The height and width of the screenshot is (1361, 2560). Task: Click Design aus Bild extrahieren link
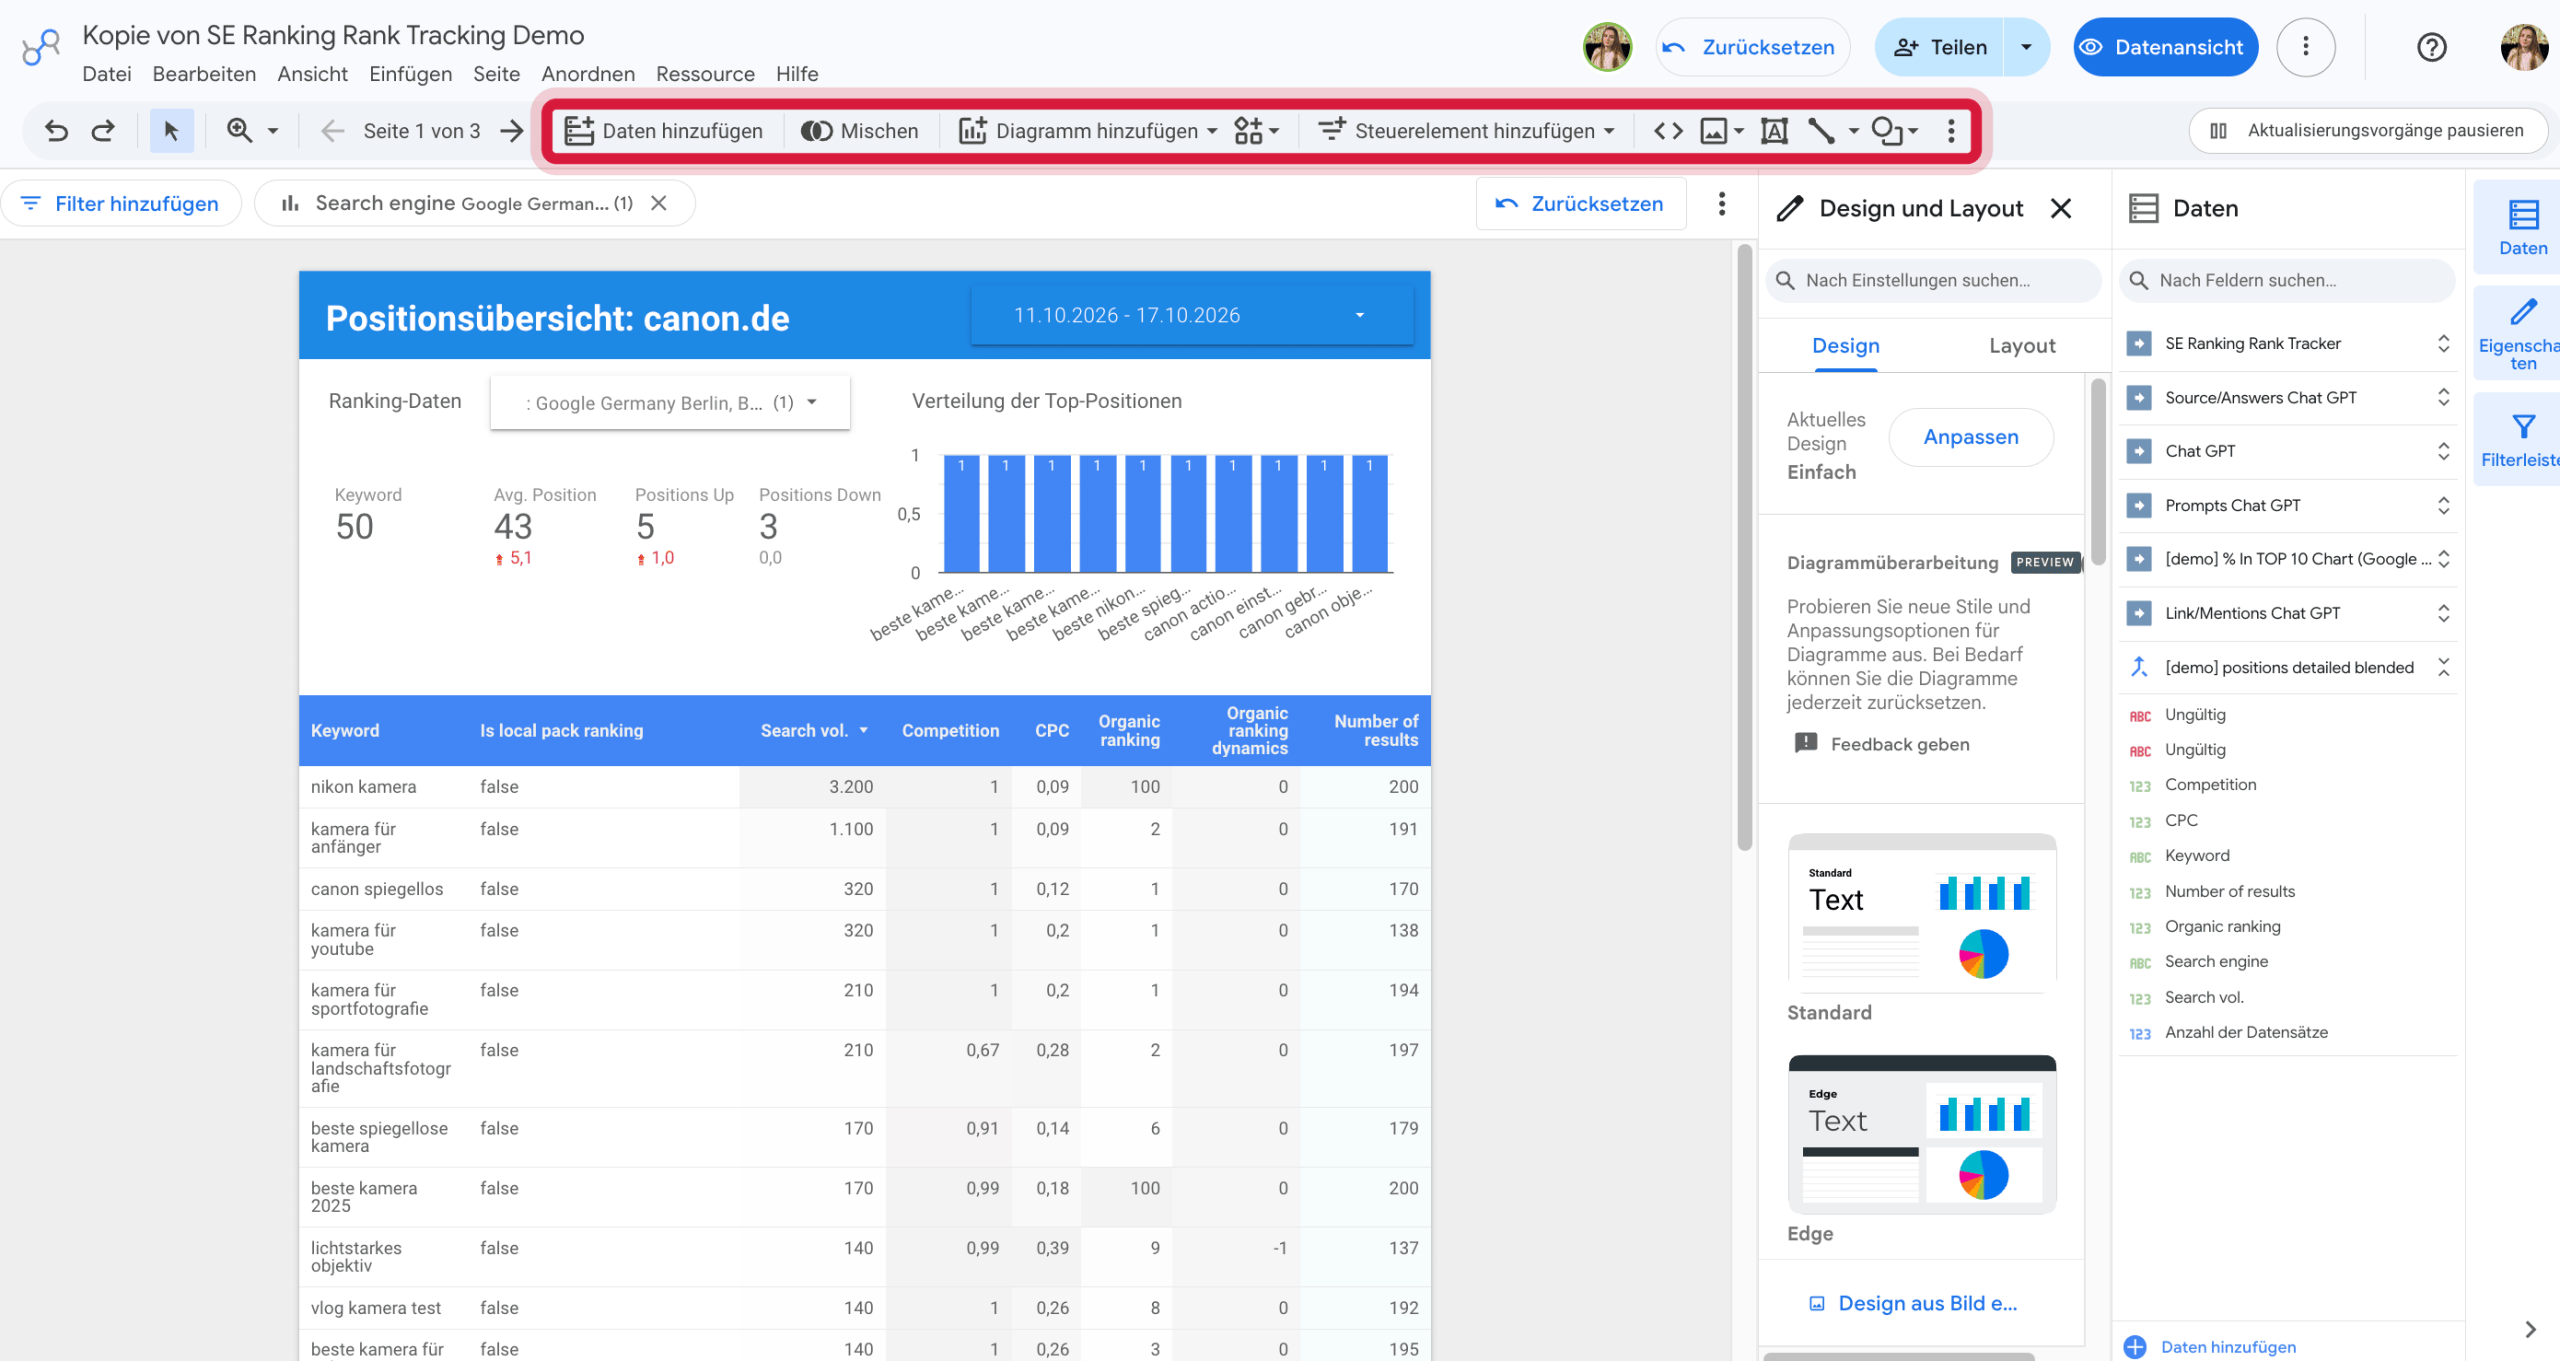click(1913, 1304)
